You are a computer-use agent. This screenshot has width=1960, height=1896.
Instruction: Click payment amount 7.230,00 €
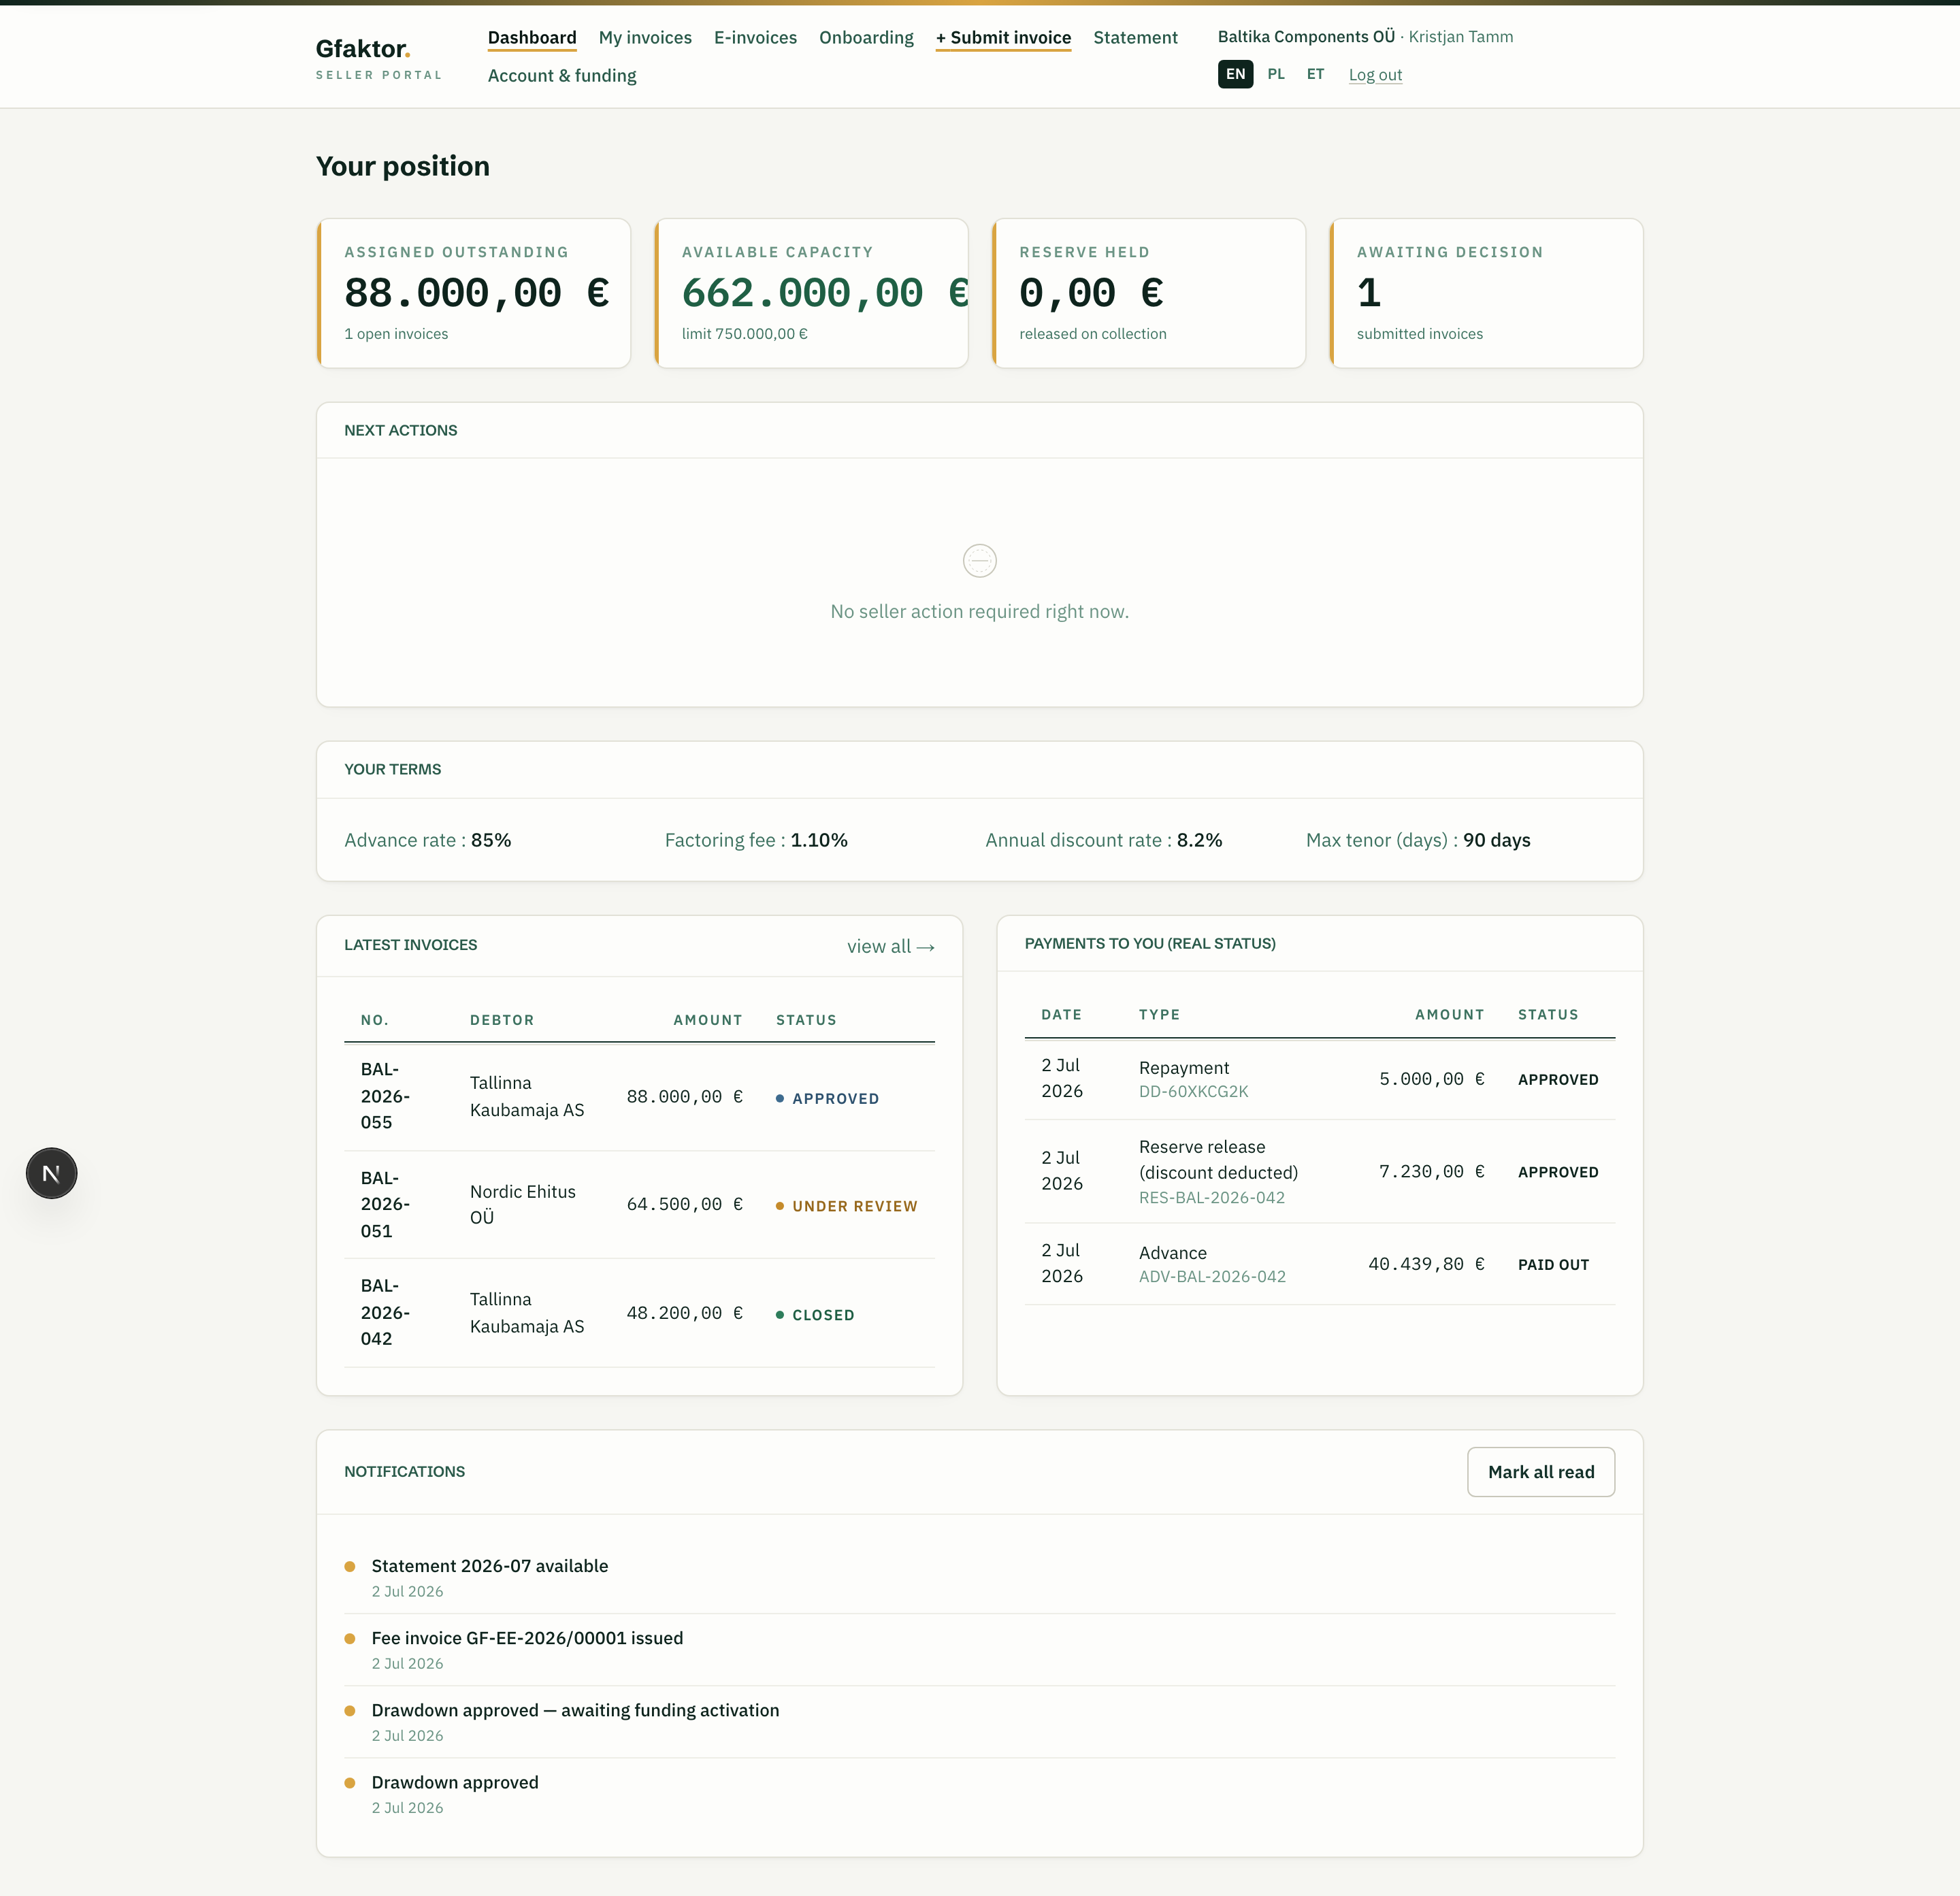coord(1431,1171)
